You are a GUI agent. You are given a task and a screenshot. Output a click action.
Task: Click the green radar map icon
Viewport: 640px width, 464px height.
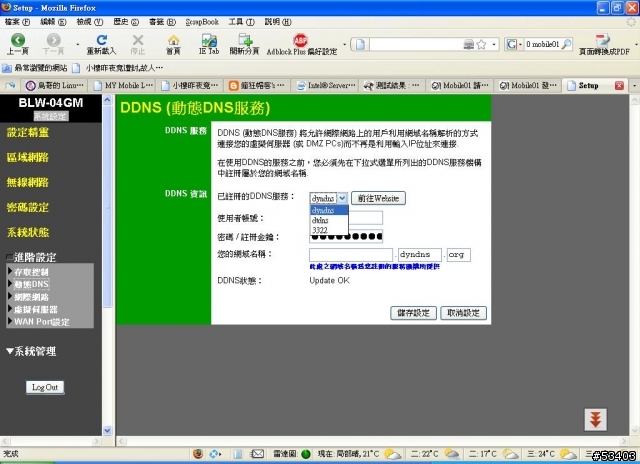pos(306,454)
